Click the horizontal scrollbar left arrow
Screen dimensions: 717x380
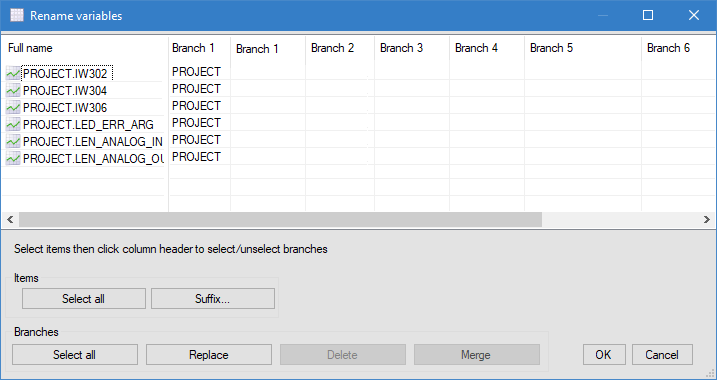pyautogui.click(x=10, y=219)
